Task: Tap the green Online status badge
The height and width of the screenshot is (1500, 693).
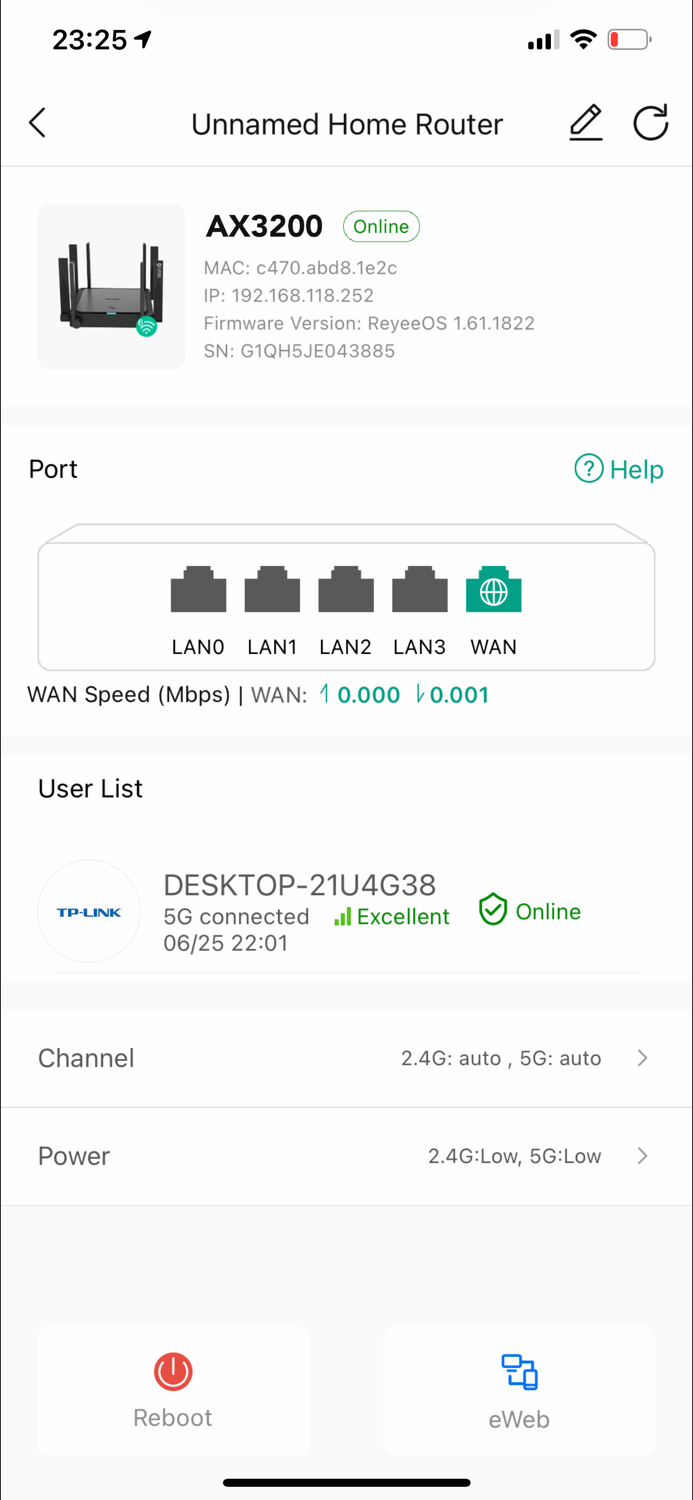Action: (381, 226)
